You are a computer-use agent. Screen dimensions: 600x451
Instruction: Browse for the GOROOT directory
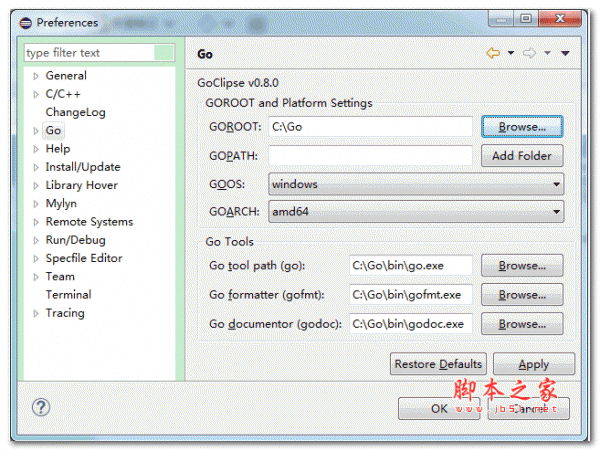pyautogui.click(x=522, y=127)
